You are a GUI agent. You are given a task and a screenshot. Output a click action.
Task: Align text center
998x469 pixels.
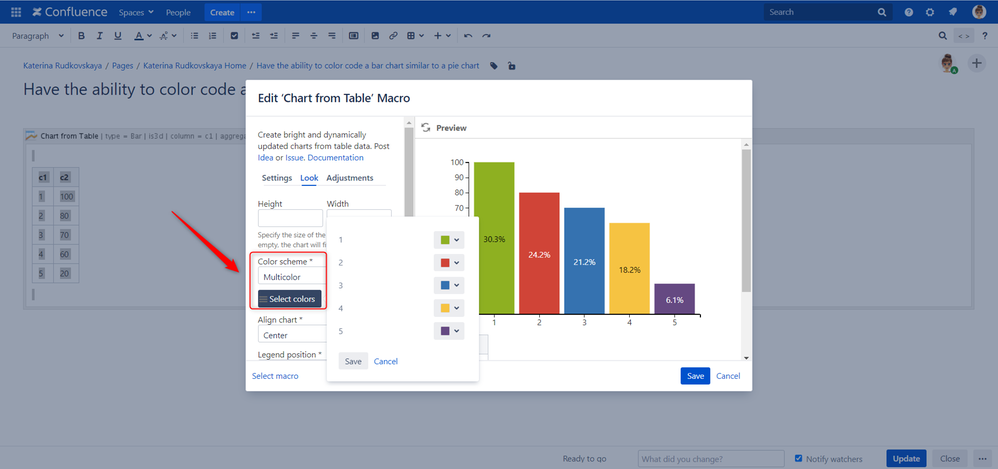coord(313,36)
